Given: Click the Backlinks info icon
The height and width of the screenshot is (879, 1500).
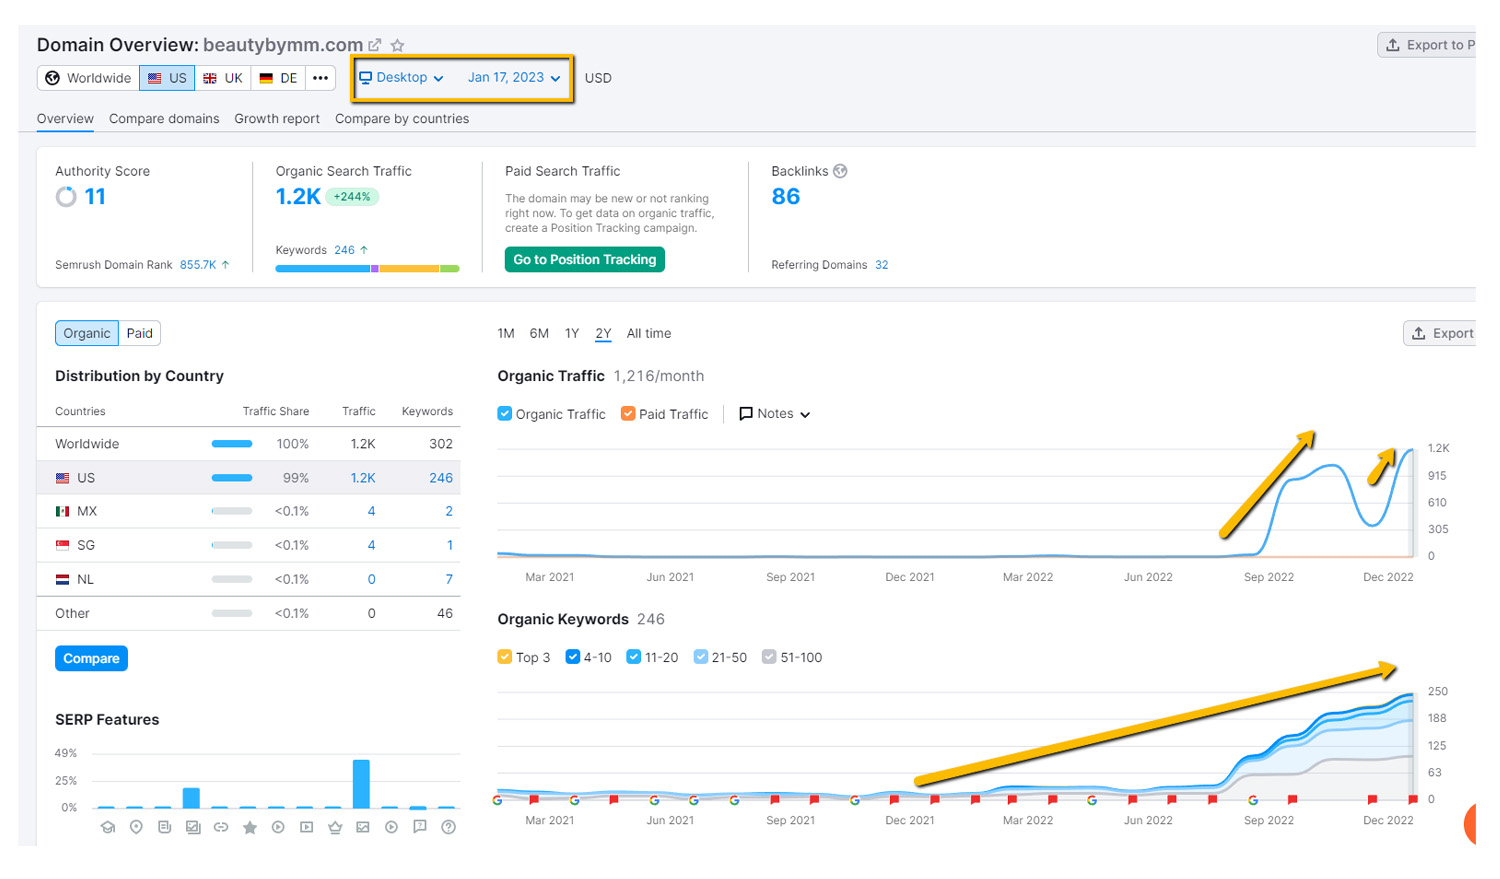Looking at the screenshot, I should 840,171.
